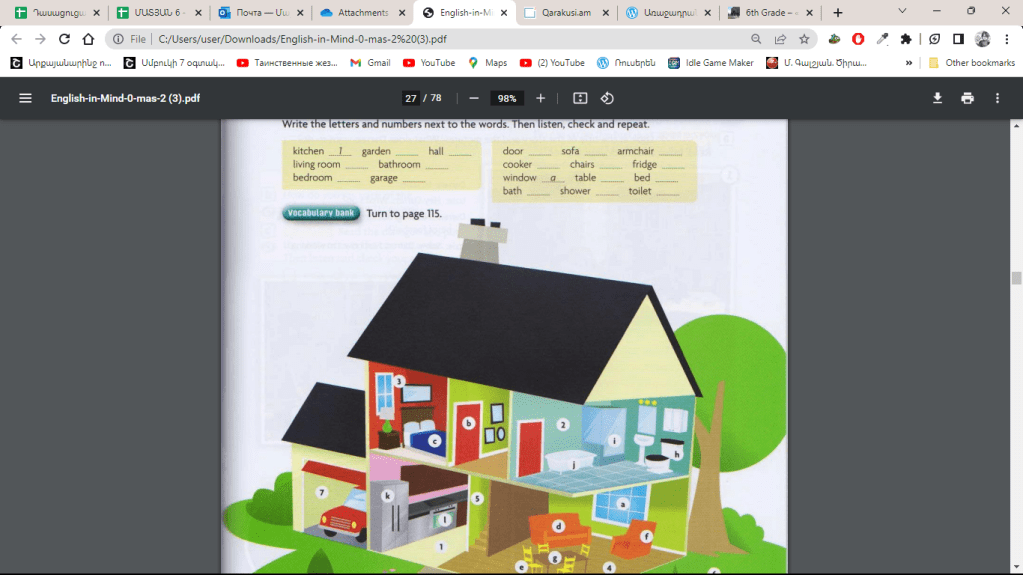Zoom out the PDF page
This screenshot has width=1023, height=575.
pyautogui.click(x=474, y=98)
